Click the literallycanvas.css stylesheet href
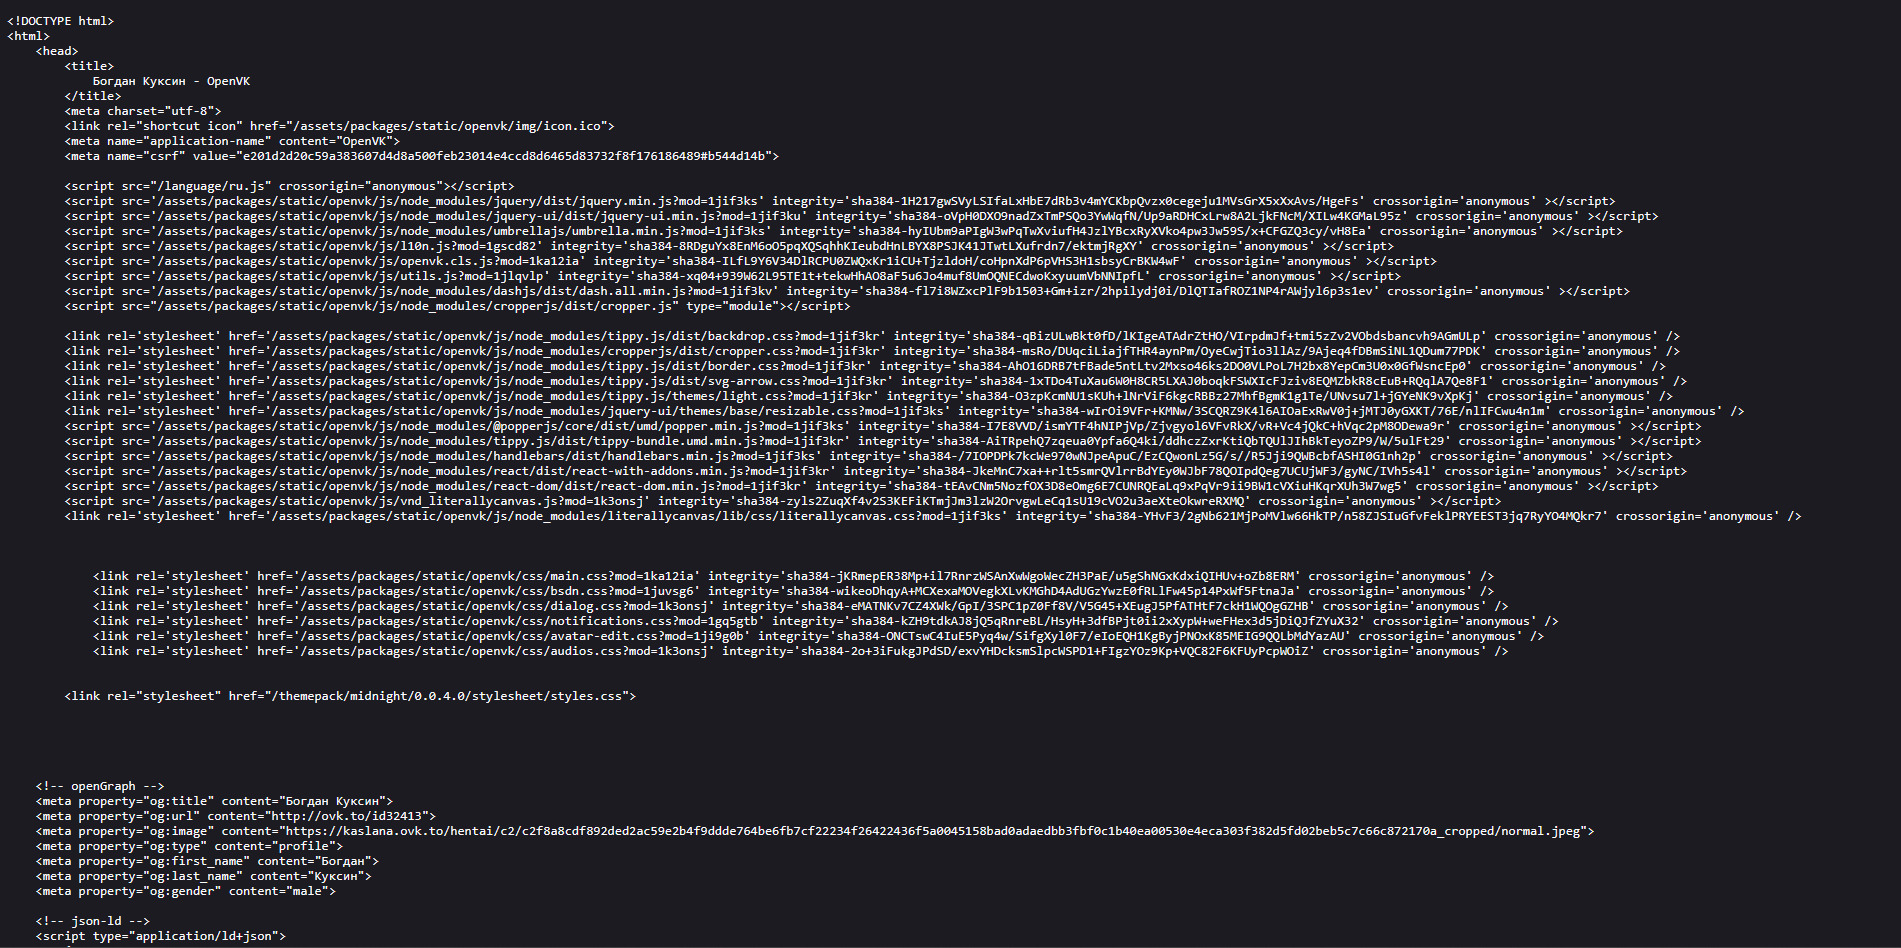Viewport: 1901px width, 948px height. click(618, 516)
